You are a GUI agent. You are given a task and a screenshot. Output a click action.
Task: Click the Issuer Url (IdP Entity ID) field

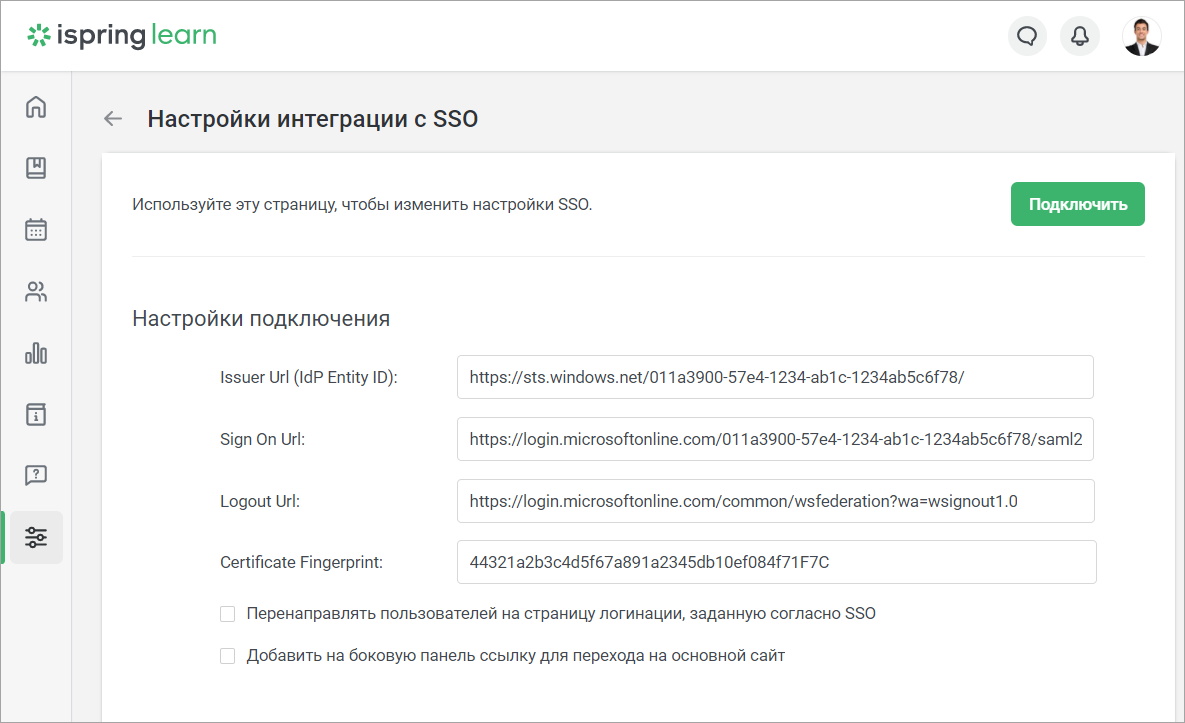pos(775,377)
